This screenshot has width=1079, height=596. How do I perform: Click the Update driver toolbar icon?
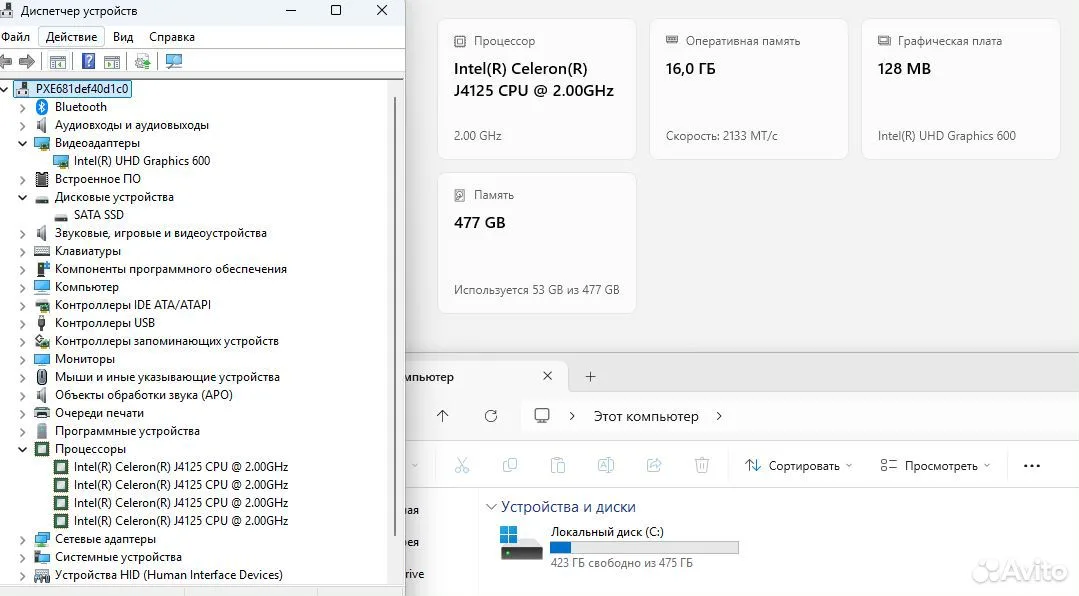(x=142, y=62)
